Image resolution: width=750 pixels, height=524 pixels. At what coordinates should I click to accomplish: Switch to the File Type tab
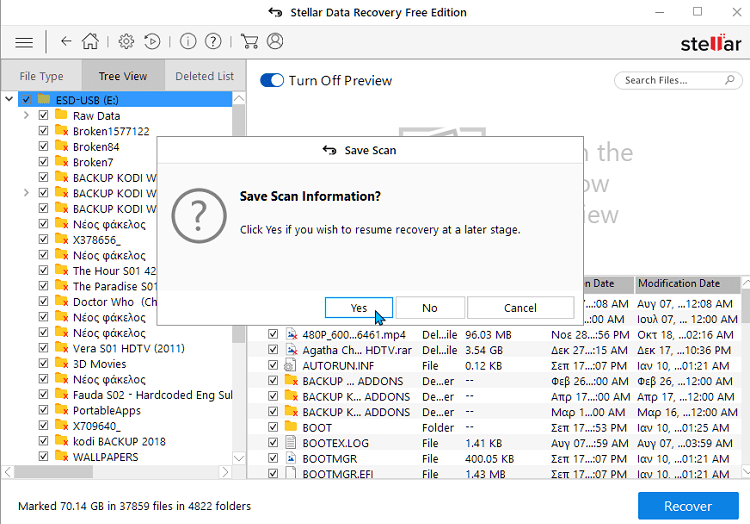[x=42, y=76]
